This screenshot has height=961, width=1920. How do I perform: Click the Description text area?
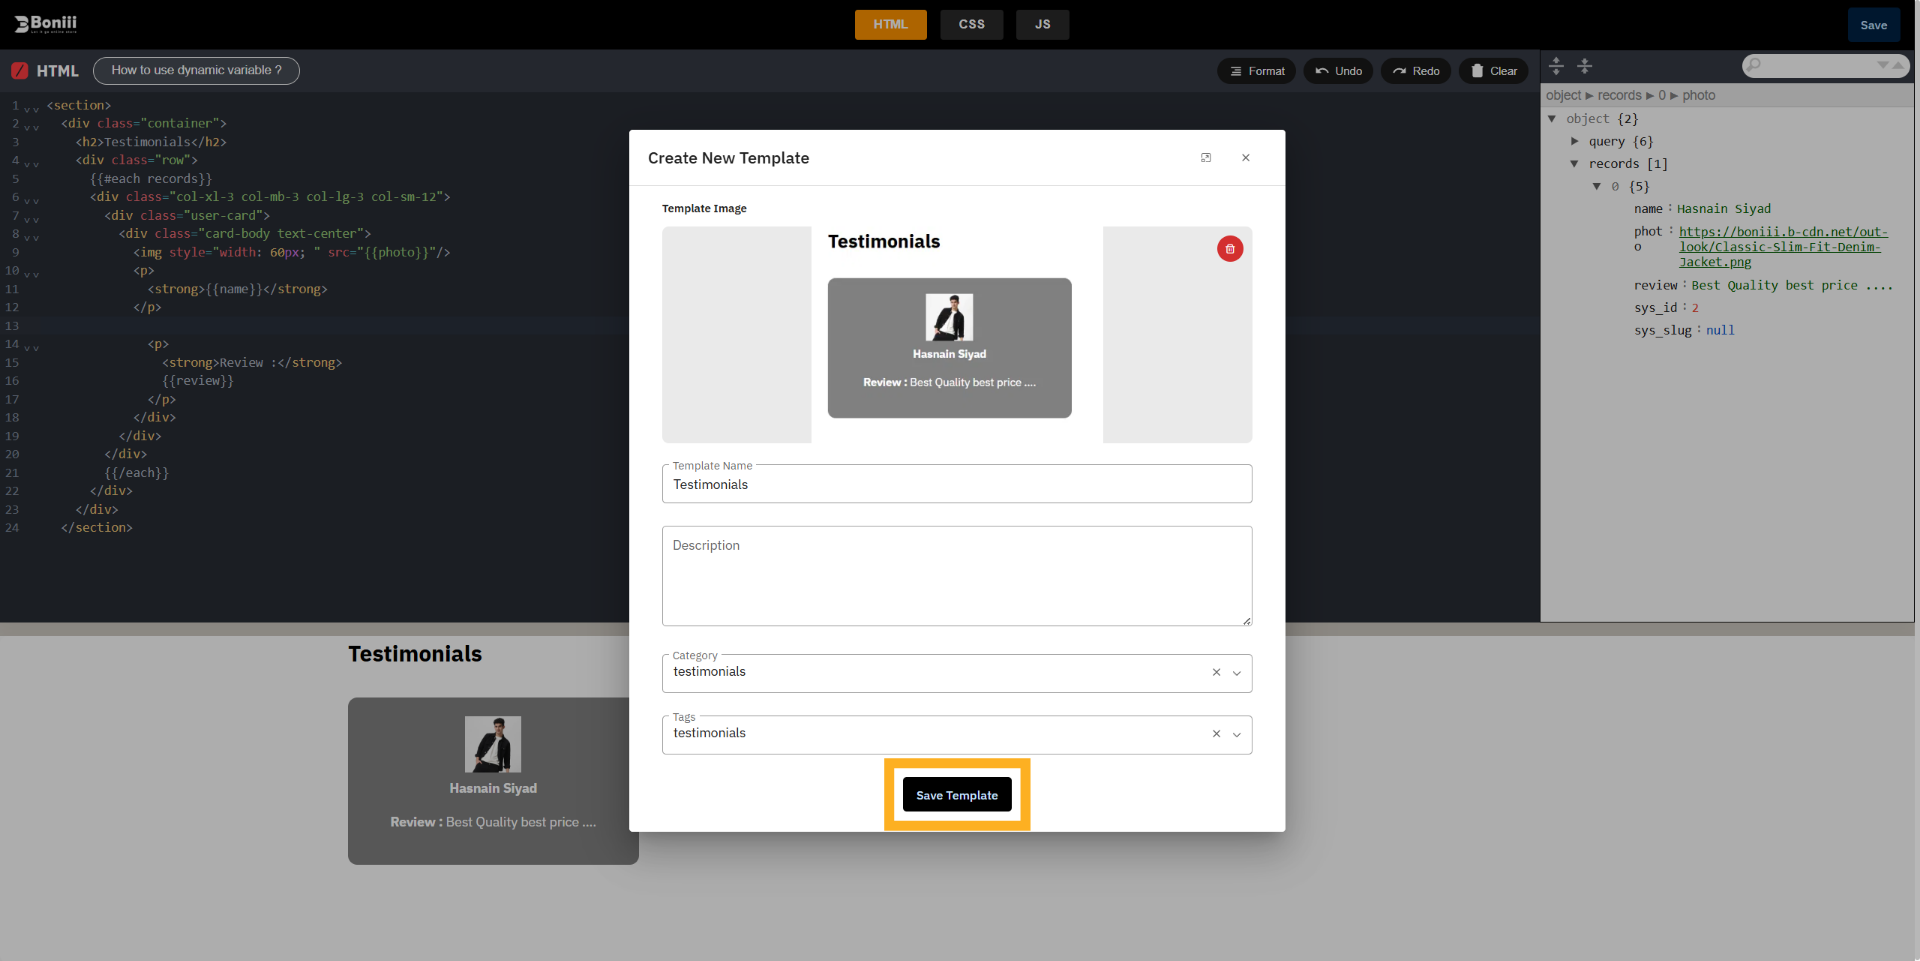point(957,576)
